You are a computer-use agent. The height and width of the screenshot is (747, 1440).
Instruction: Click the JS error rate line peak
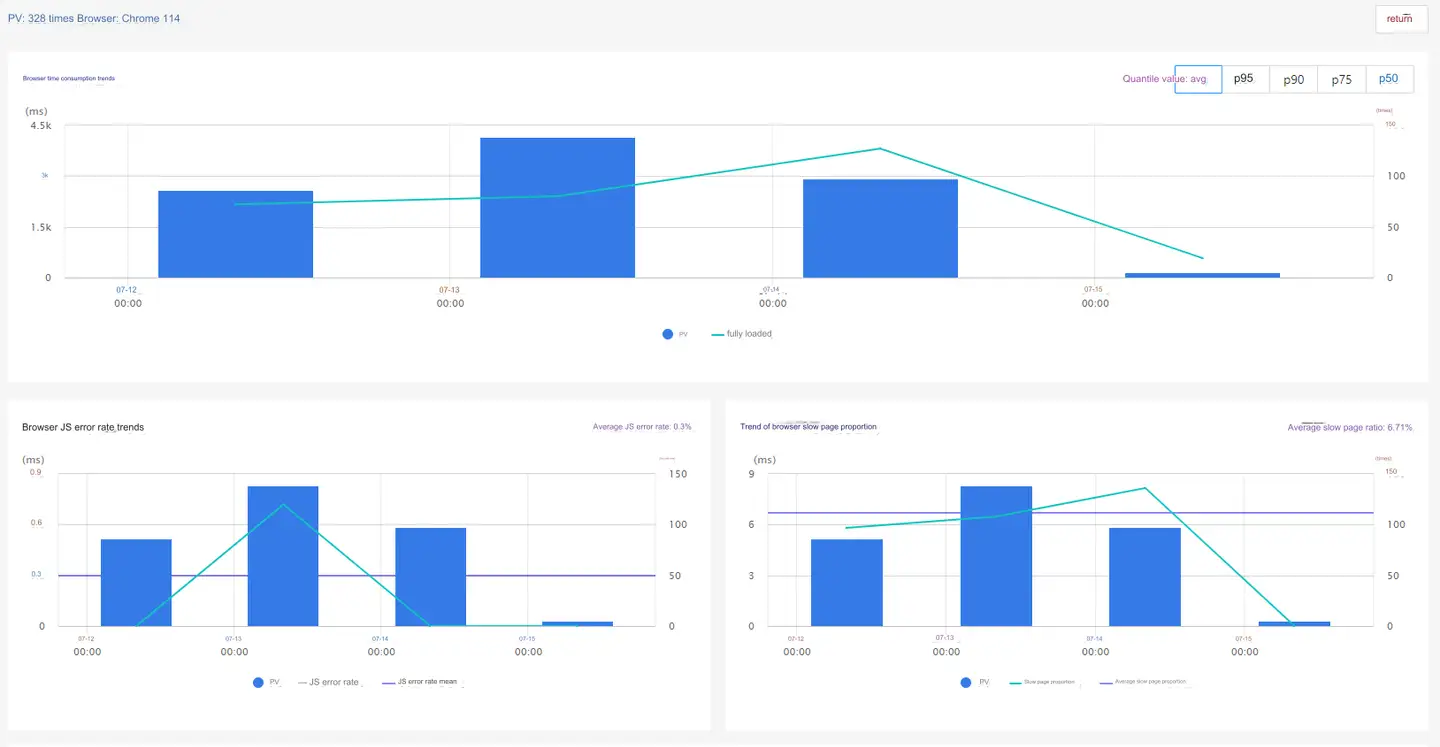(x=283, y=504)
